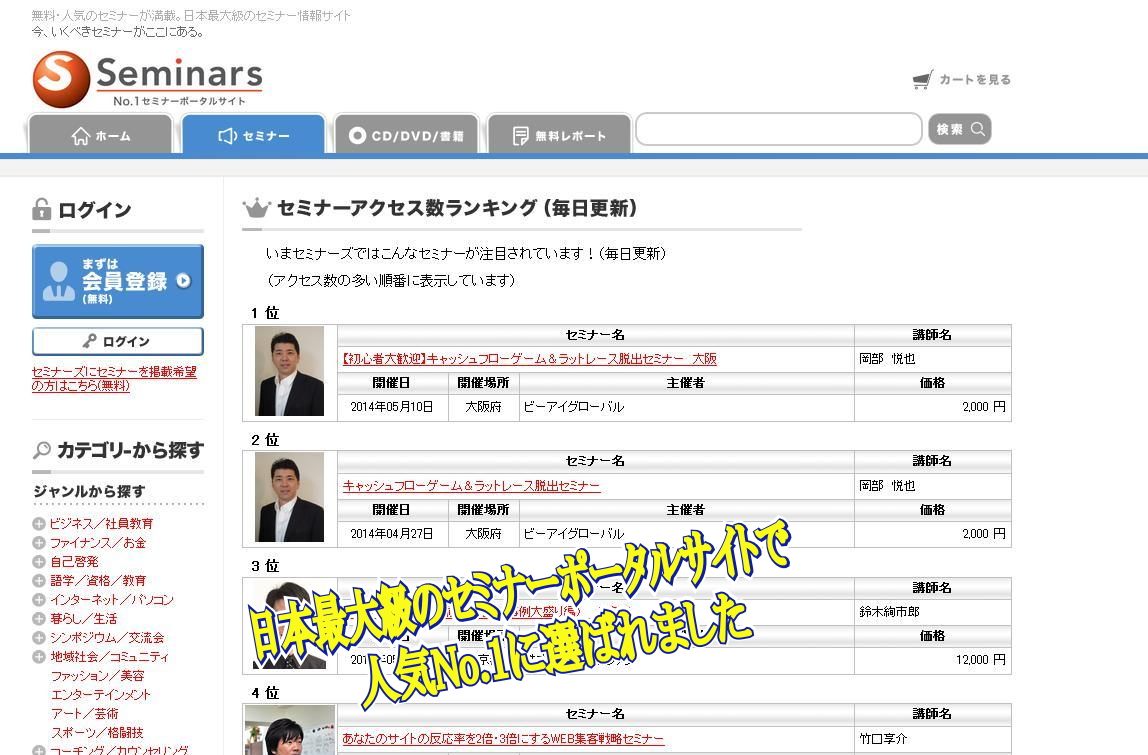Image resolution: width=1148 pixels, height=755 pixels.
Task: Expand the 語学/資格/教育 category plus icon
Action: [x=39, y=581]
